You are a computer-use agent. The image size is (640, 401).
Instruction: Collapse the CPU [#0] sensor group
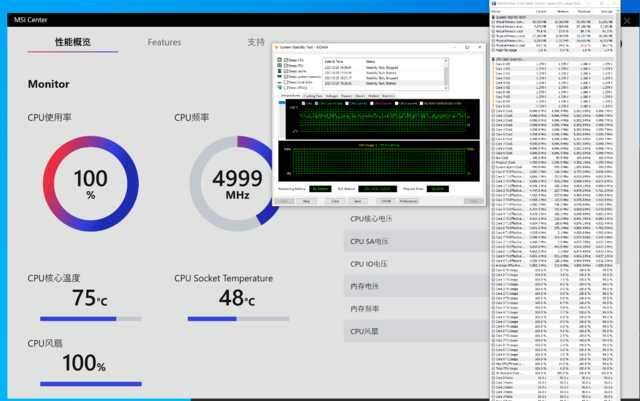tap(493, 60)
